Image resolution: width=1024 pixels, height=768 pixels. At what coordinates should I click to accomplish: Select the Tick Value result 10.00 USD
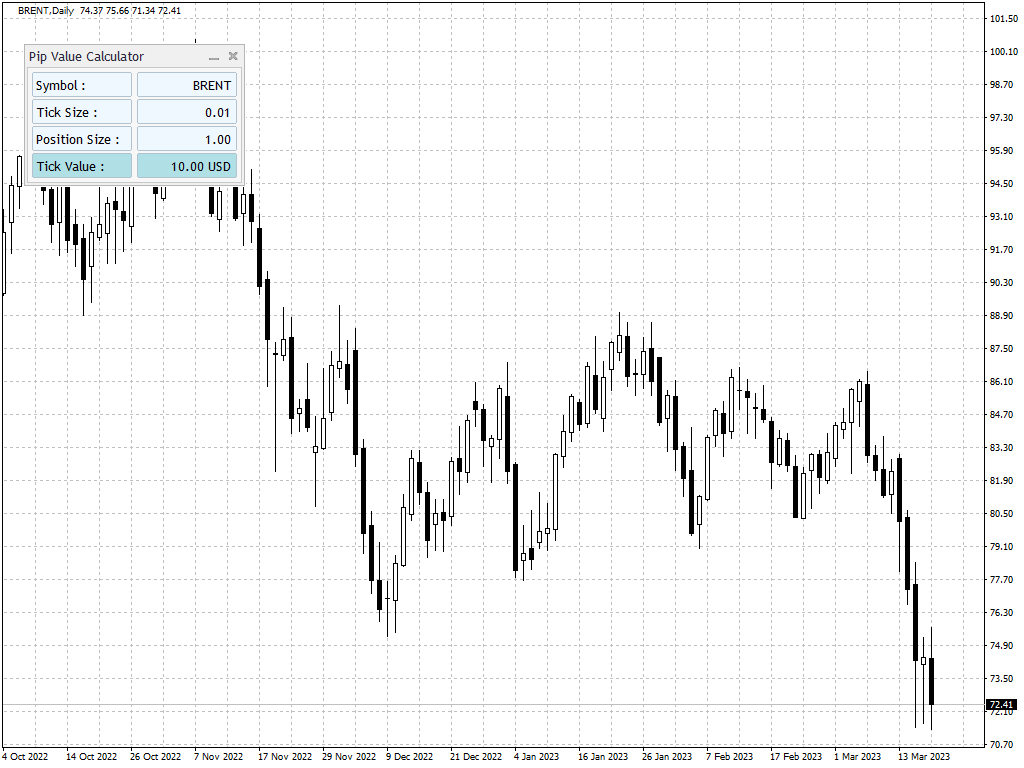(187, 166)
